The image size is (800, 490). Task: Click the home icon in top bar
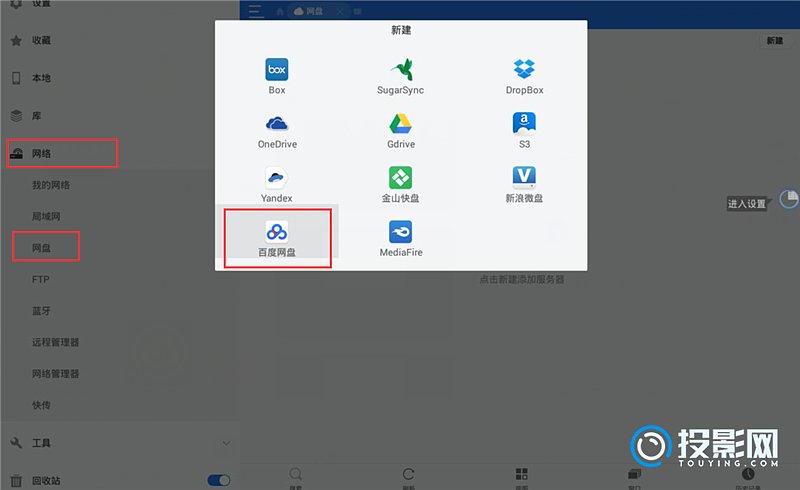(x=280, y=11)
